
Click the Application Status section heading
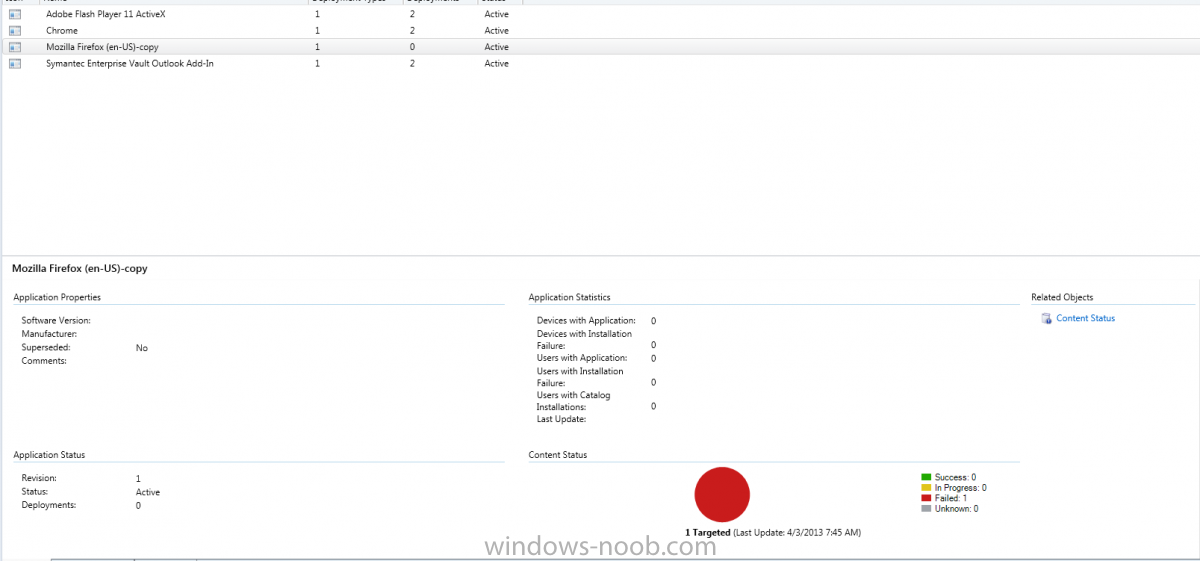pos(49,455)
